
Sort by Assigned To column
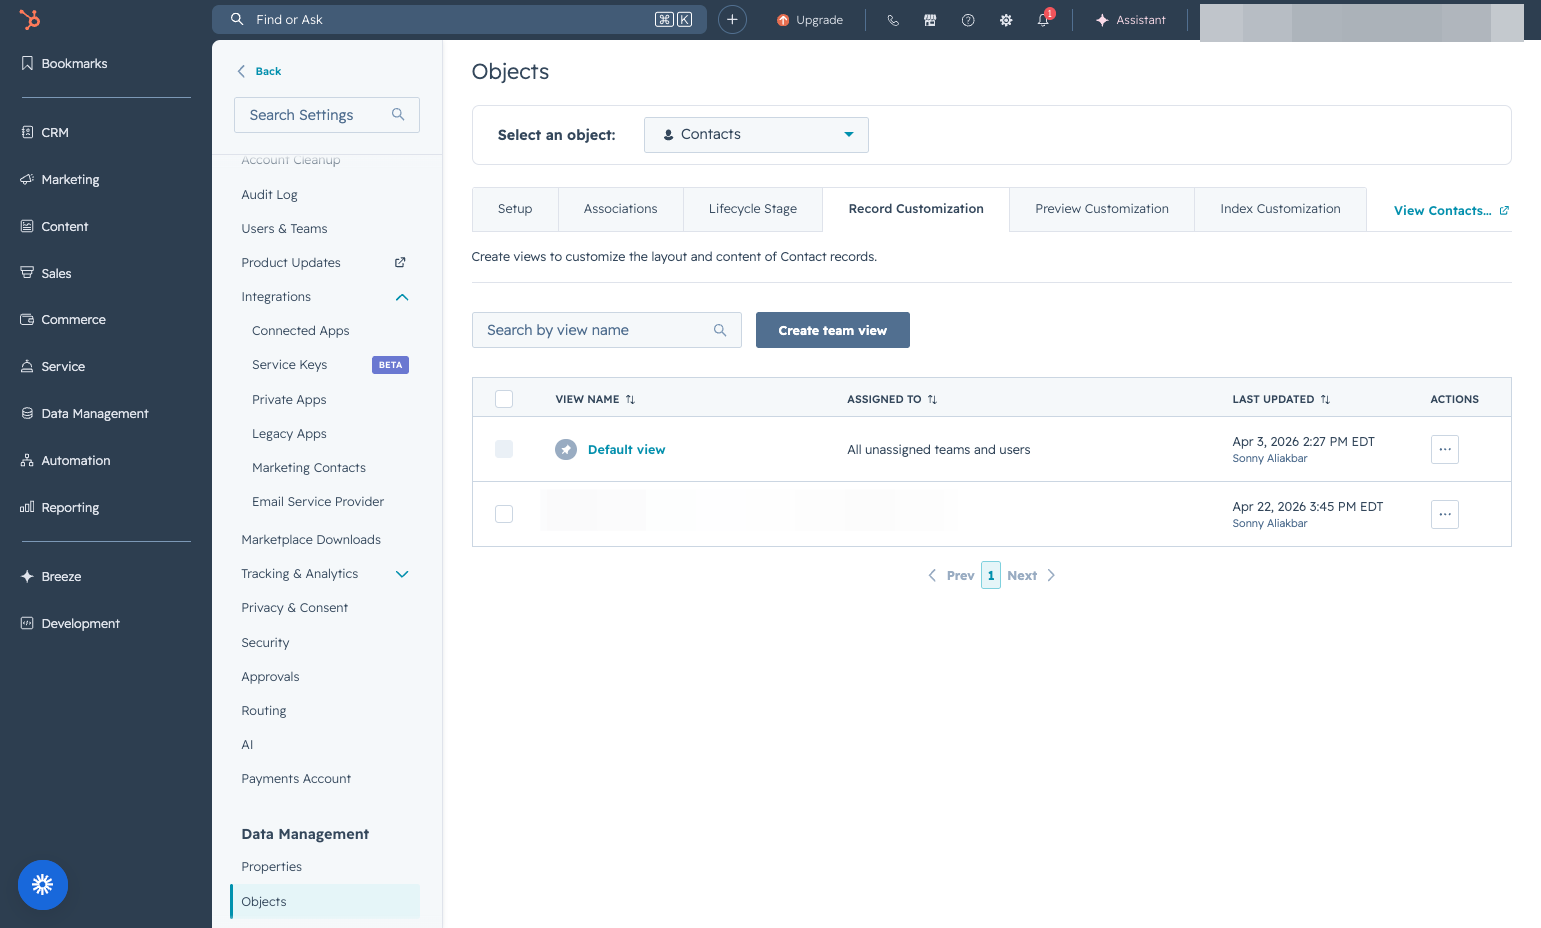(x=892, y=399)
